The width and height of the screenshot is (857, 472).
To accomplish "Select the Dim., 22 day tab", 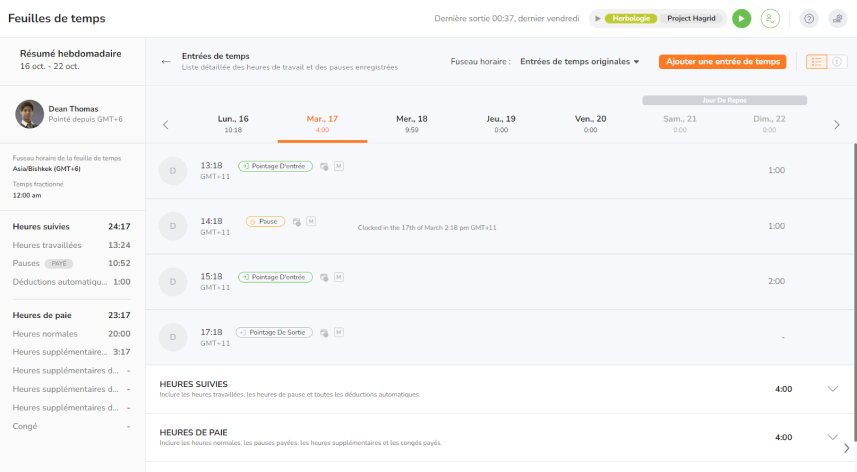I will click(769, 124).
